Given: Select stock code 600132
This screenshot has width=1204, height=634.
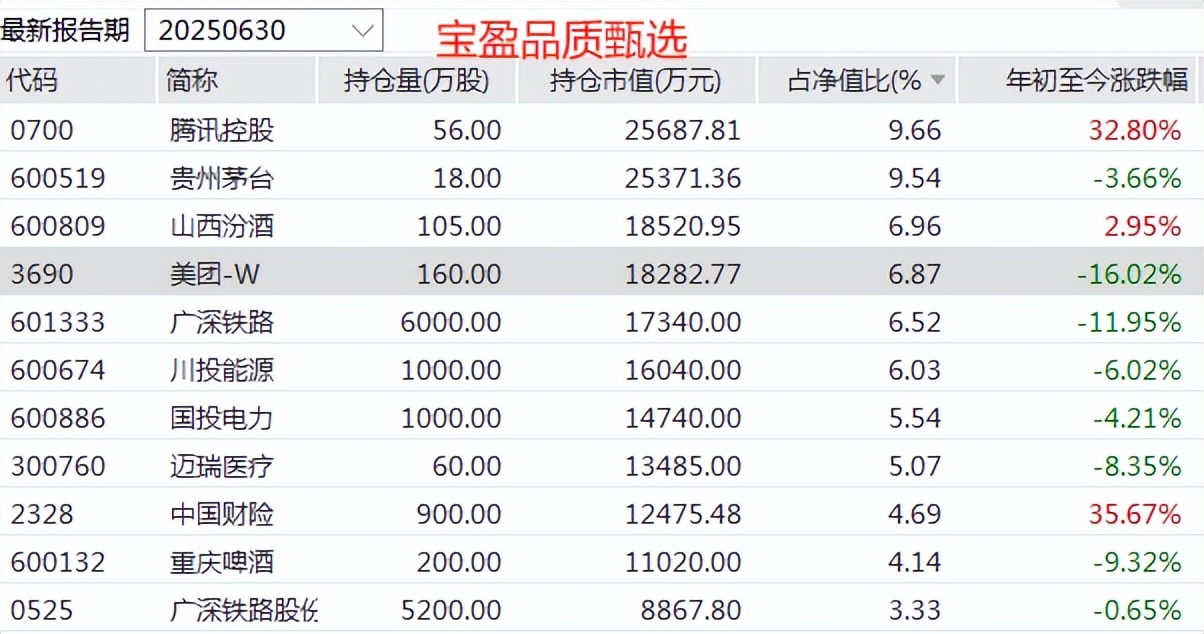Looking at the screenshot, I should 58,562.
